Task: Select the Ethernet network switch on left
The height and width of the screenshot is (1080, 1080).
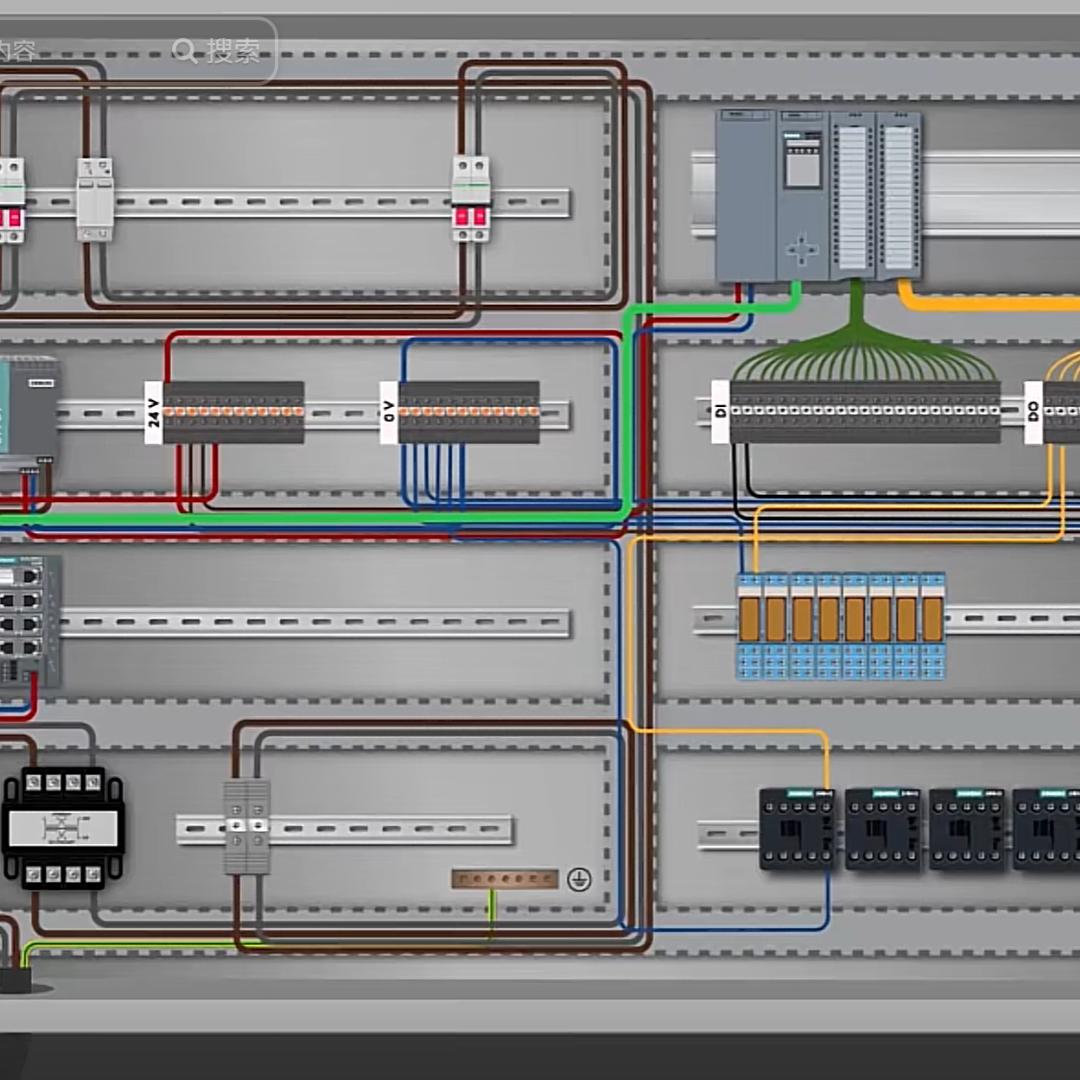Action: pos(28,620)
